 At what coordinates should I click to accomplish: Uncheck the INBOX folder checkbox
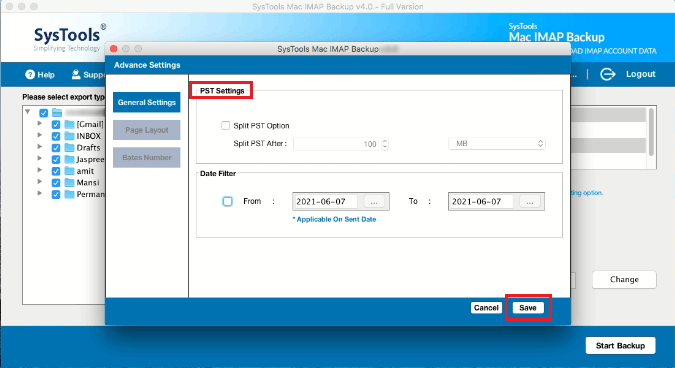pyautogui.click(x=56, y=136)
